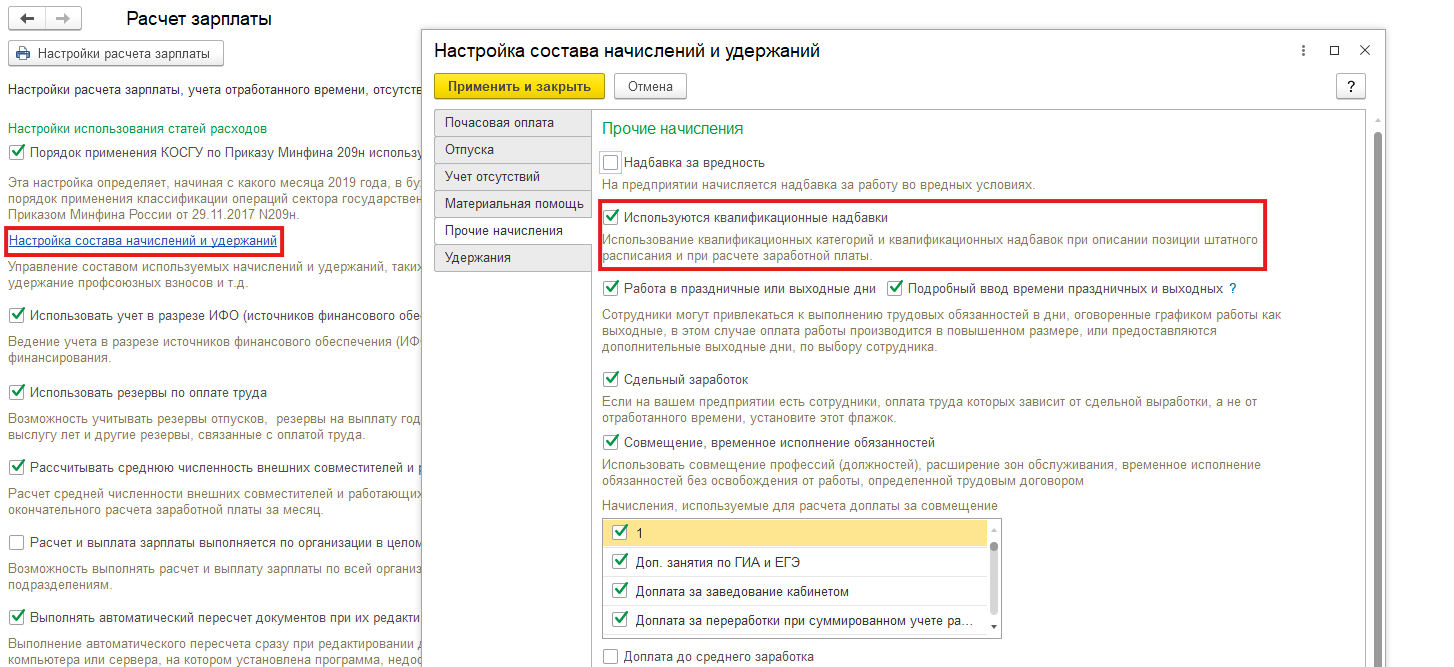Select Прочие начисления tab
The height and width of the screenshot is (667, 1454).
[513, 231]
